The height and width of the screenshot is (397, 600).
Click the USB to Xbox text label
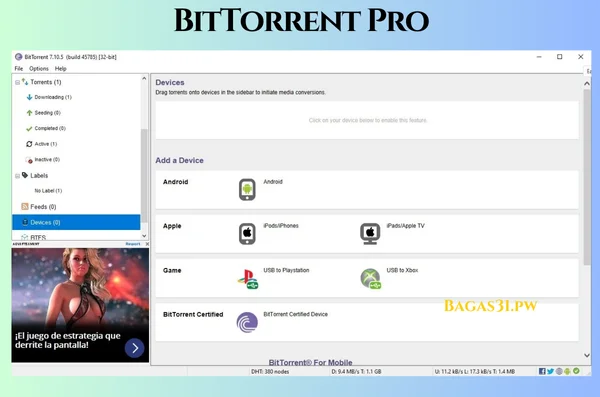click(x=402, y=270)
